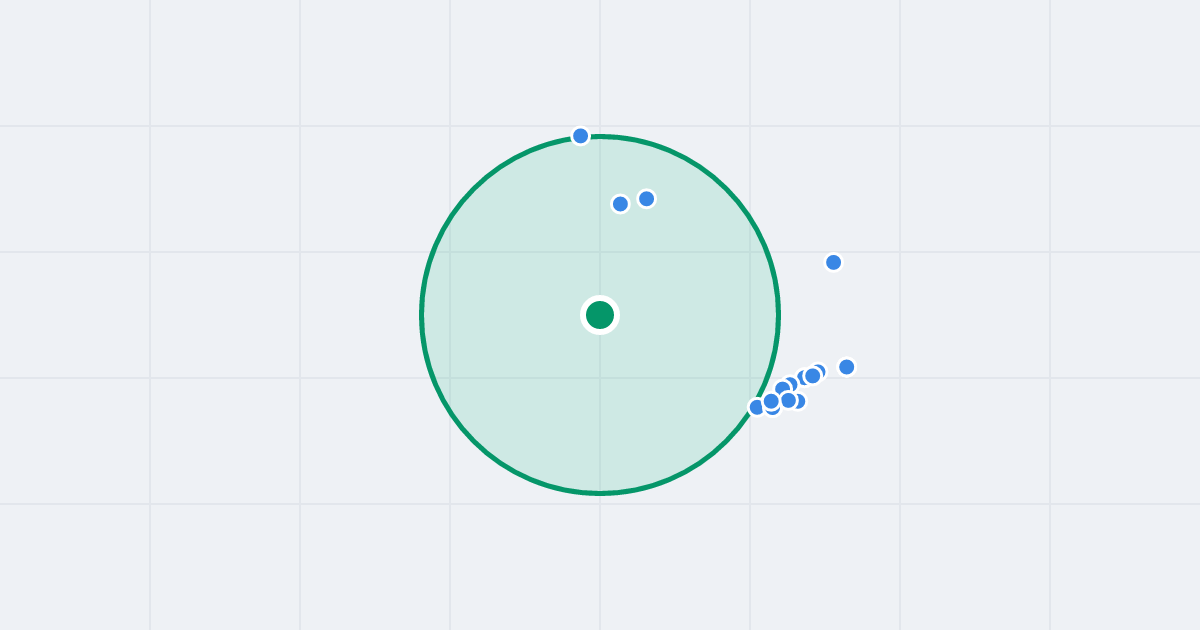Click the isolated blue dot upper right of the circle
This screenshot has width=1200, height=630.
pos(834,262)
